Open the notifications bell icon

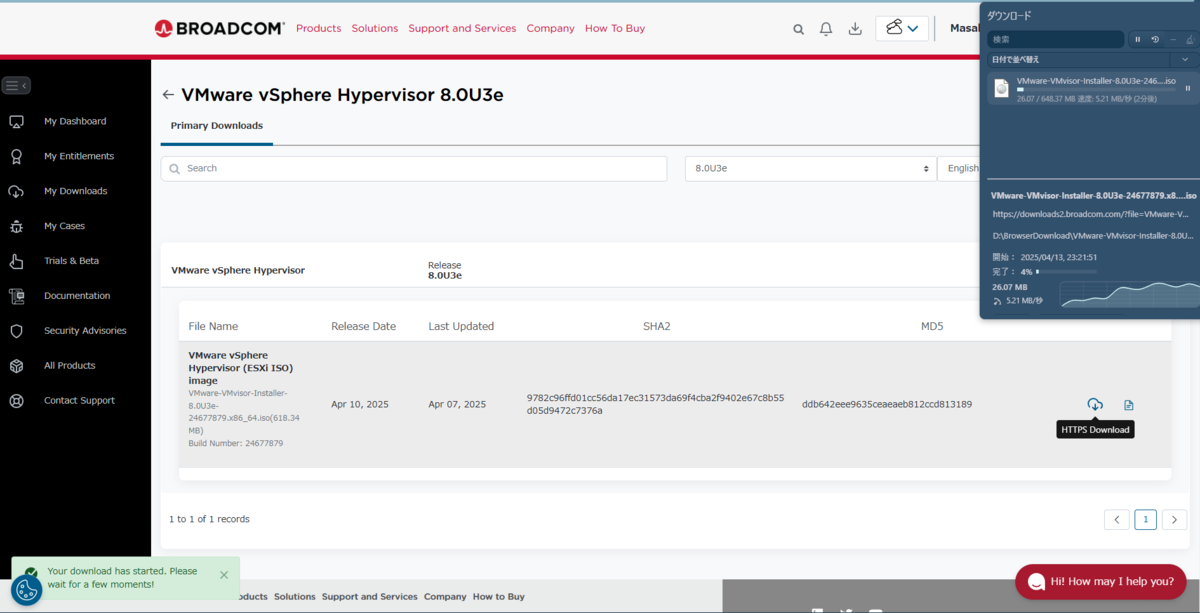tap(826, 29)
